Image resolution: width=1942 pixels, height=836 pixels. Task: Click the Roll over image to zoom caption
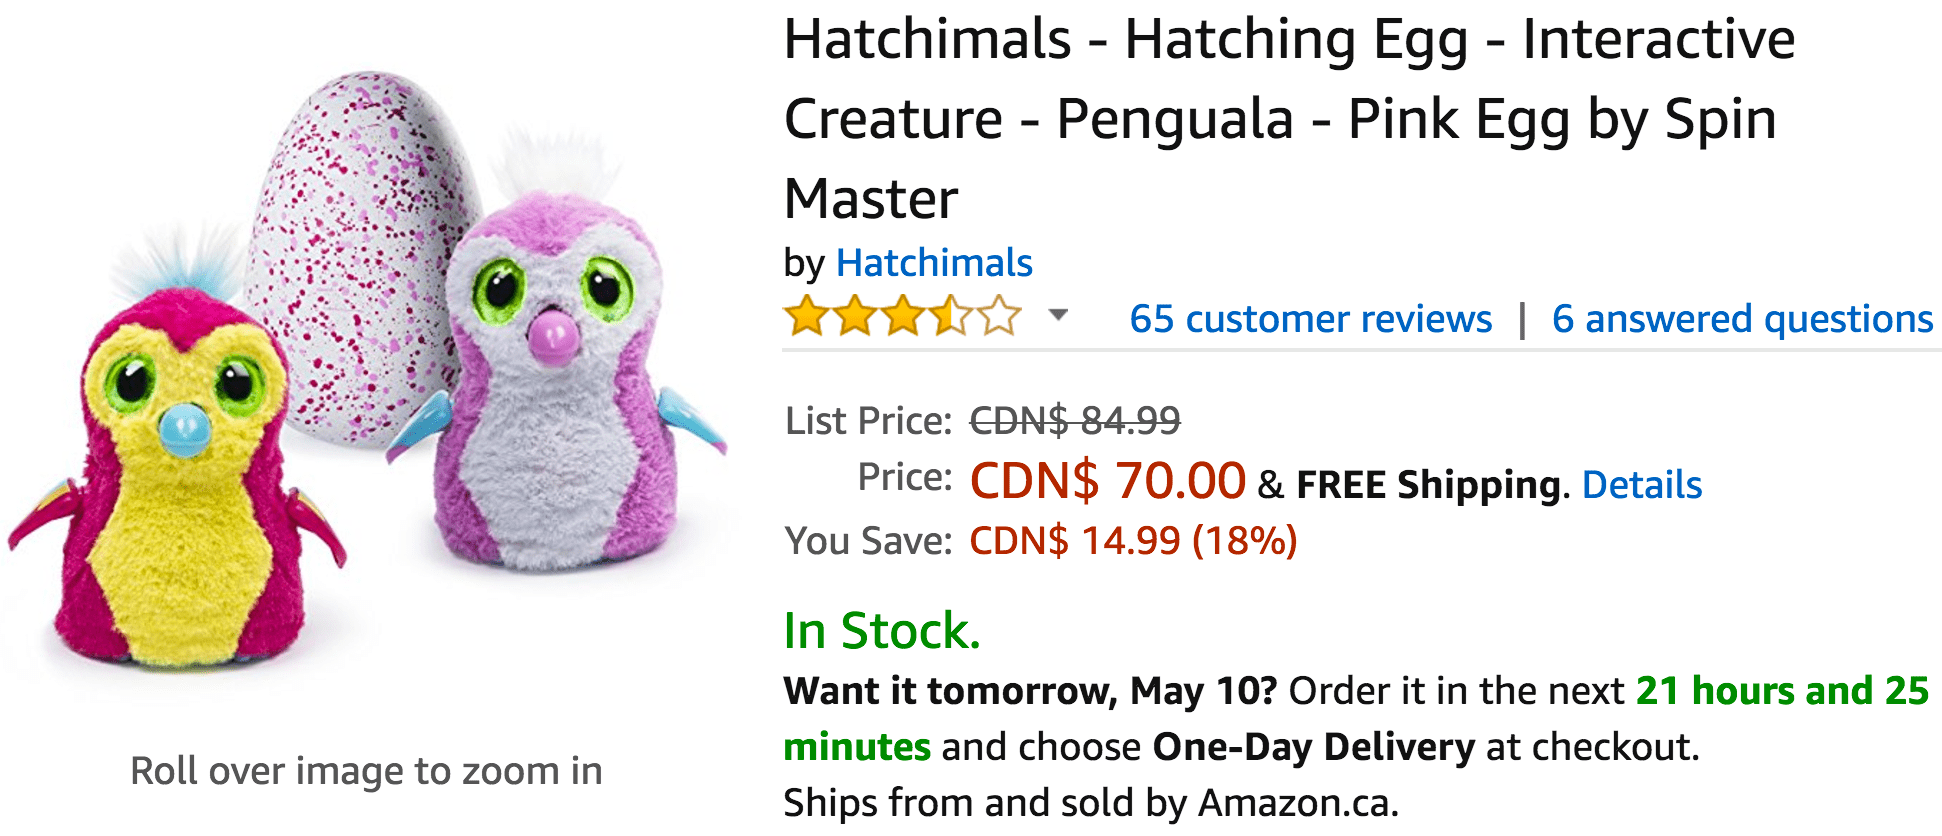[x=366, y=771]
